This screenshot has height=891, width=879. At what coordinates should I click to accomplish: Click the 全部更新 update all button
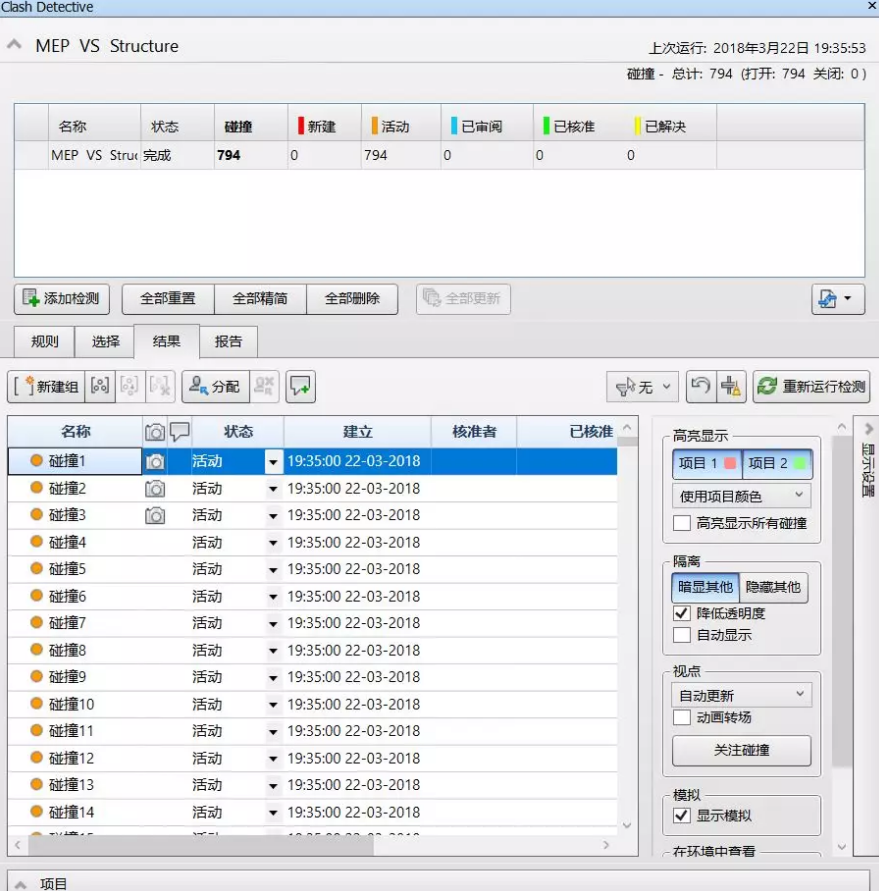click(463, 299)
